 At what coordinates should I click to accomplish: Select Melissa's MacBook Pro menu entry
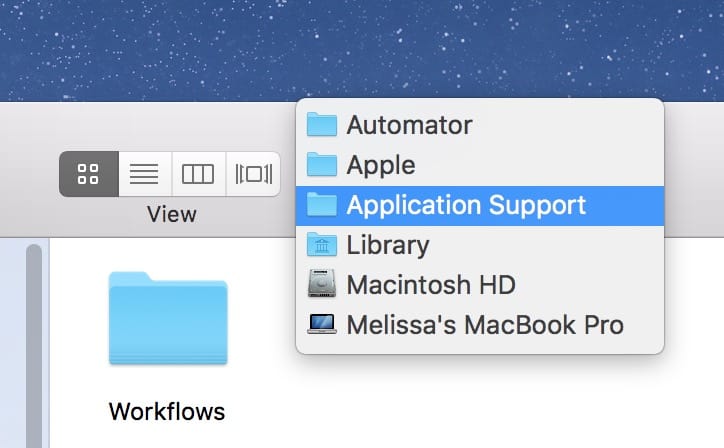pos(484,325)
